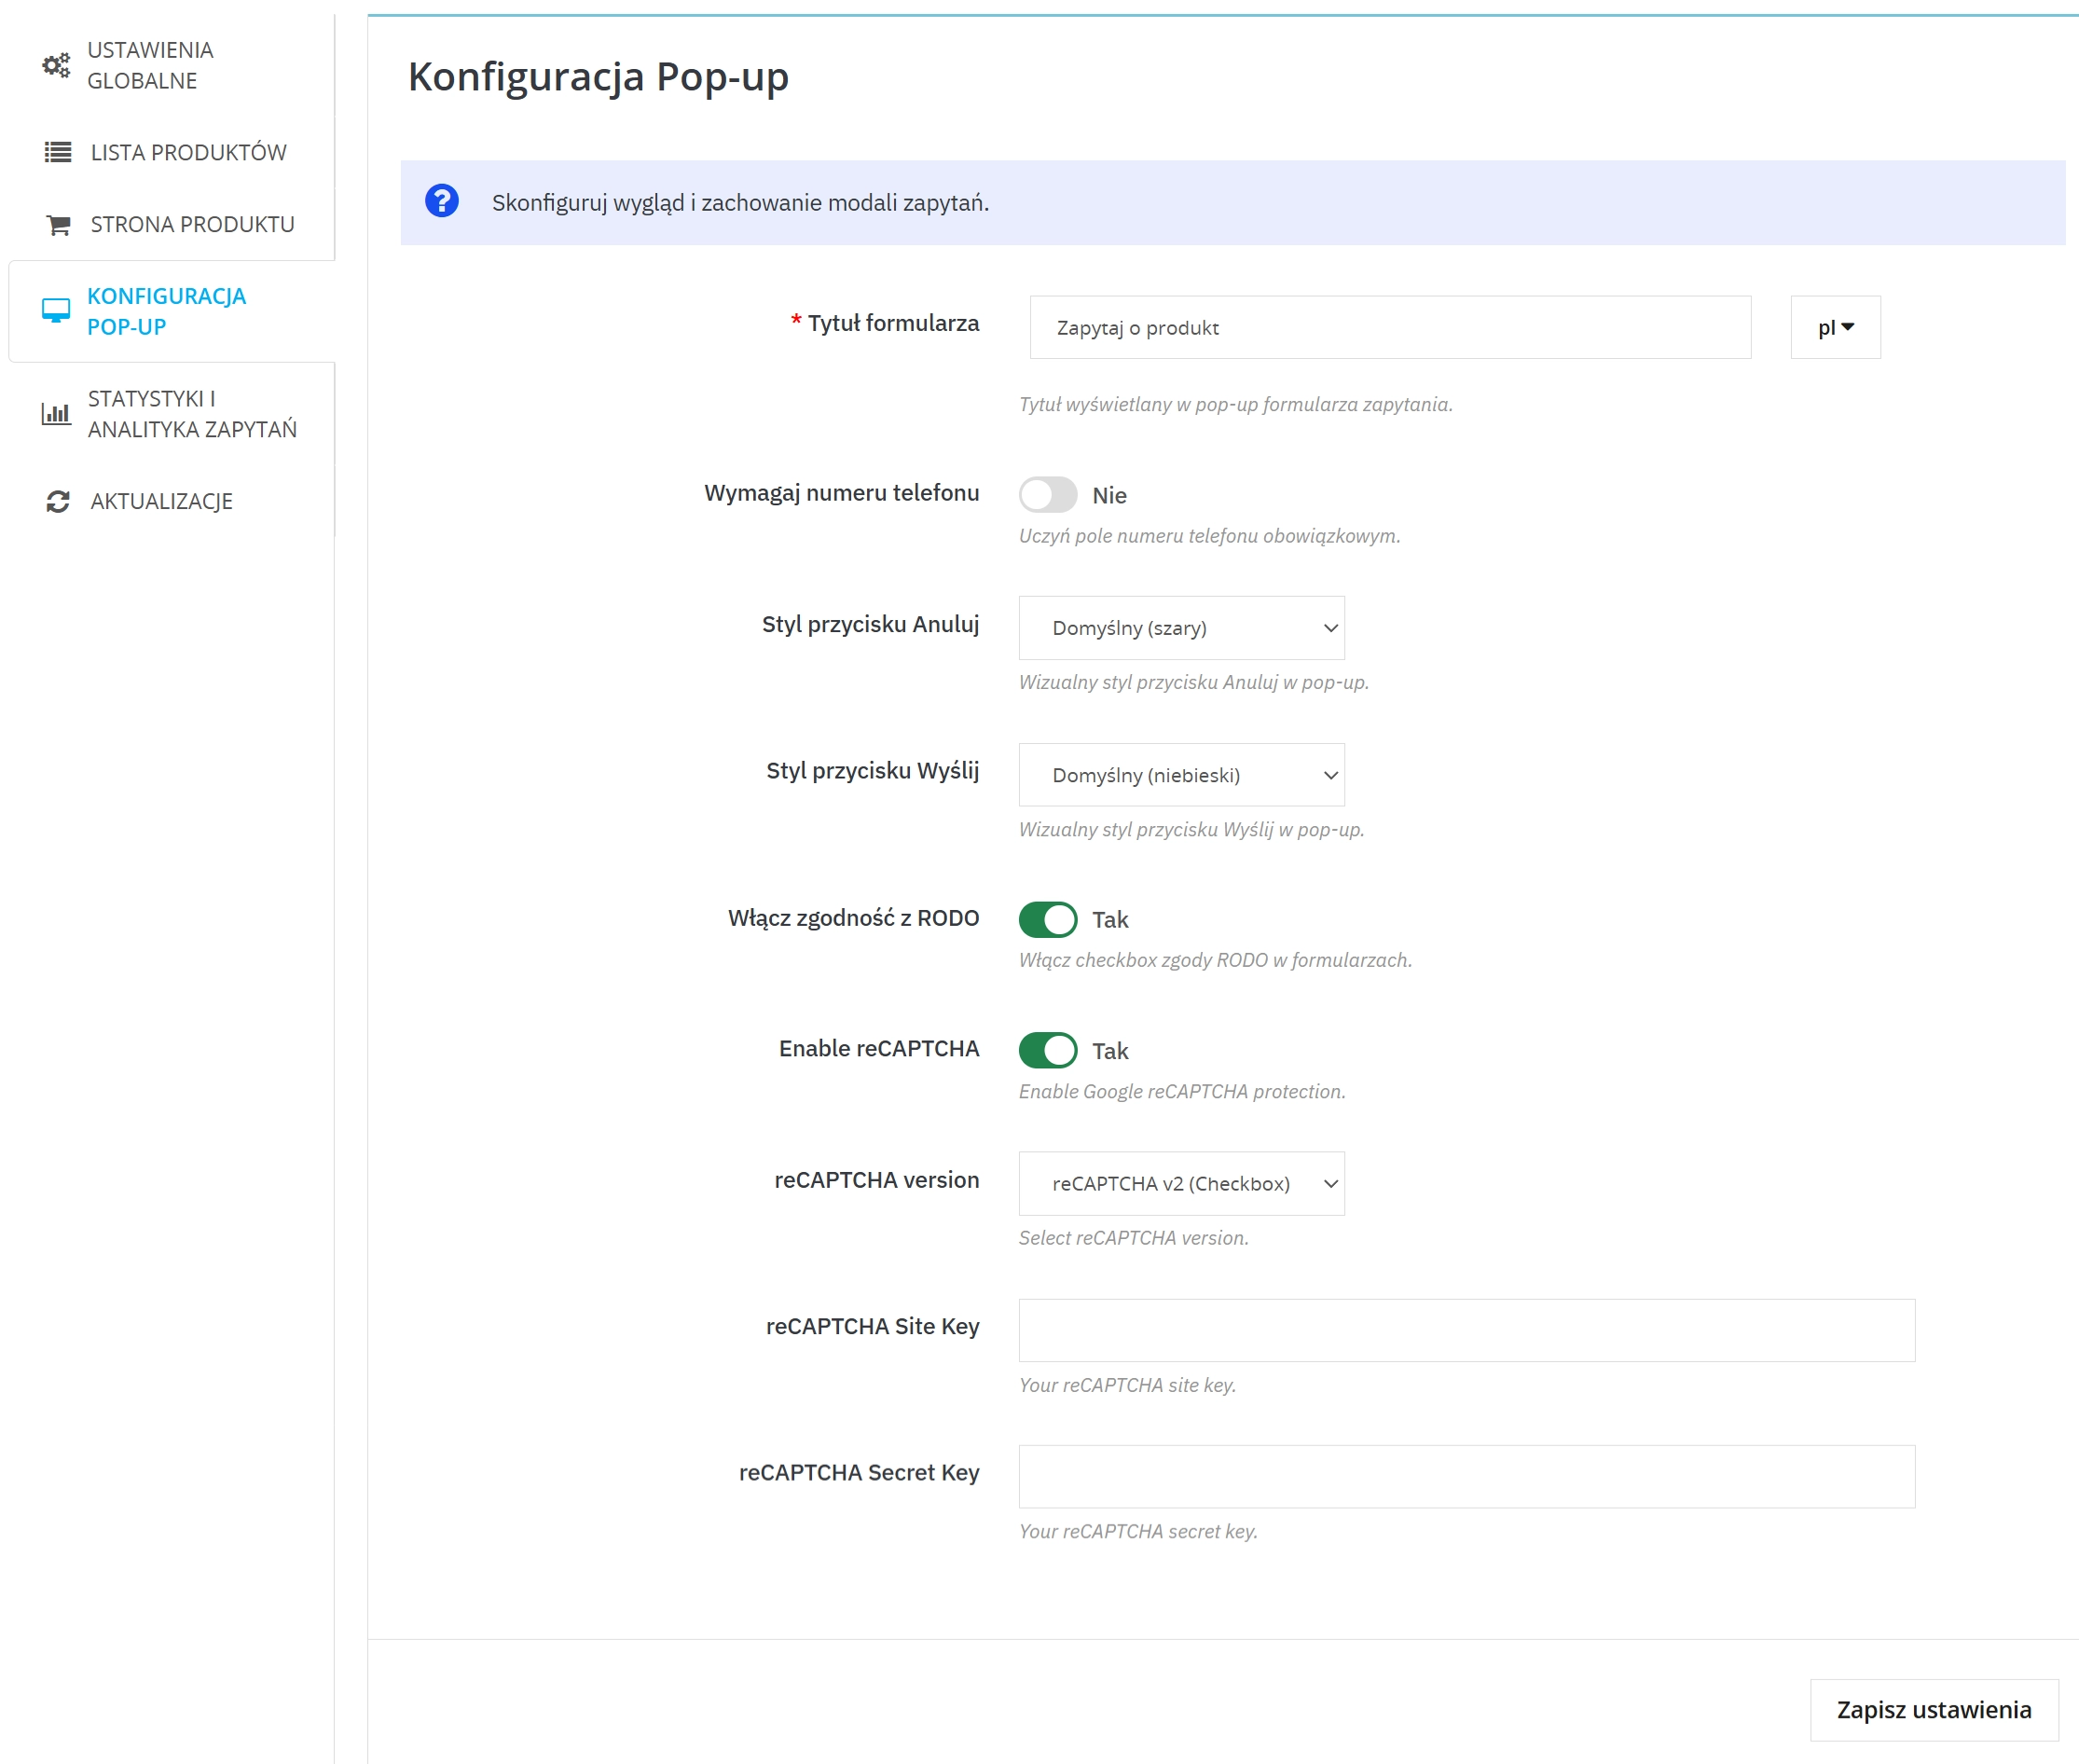
Task: Expand the reCAPTCHA version dropdown
Action: (x=1180, y=1183)
